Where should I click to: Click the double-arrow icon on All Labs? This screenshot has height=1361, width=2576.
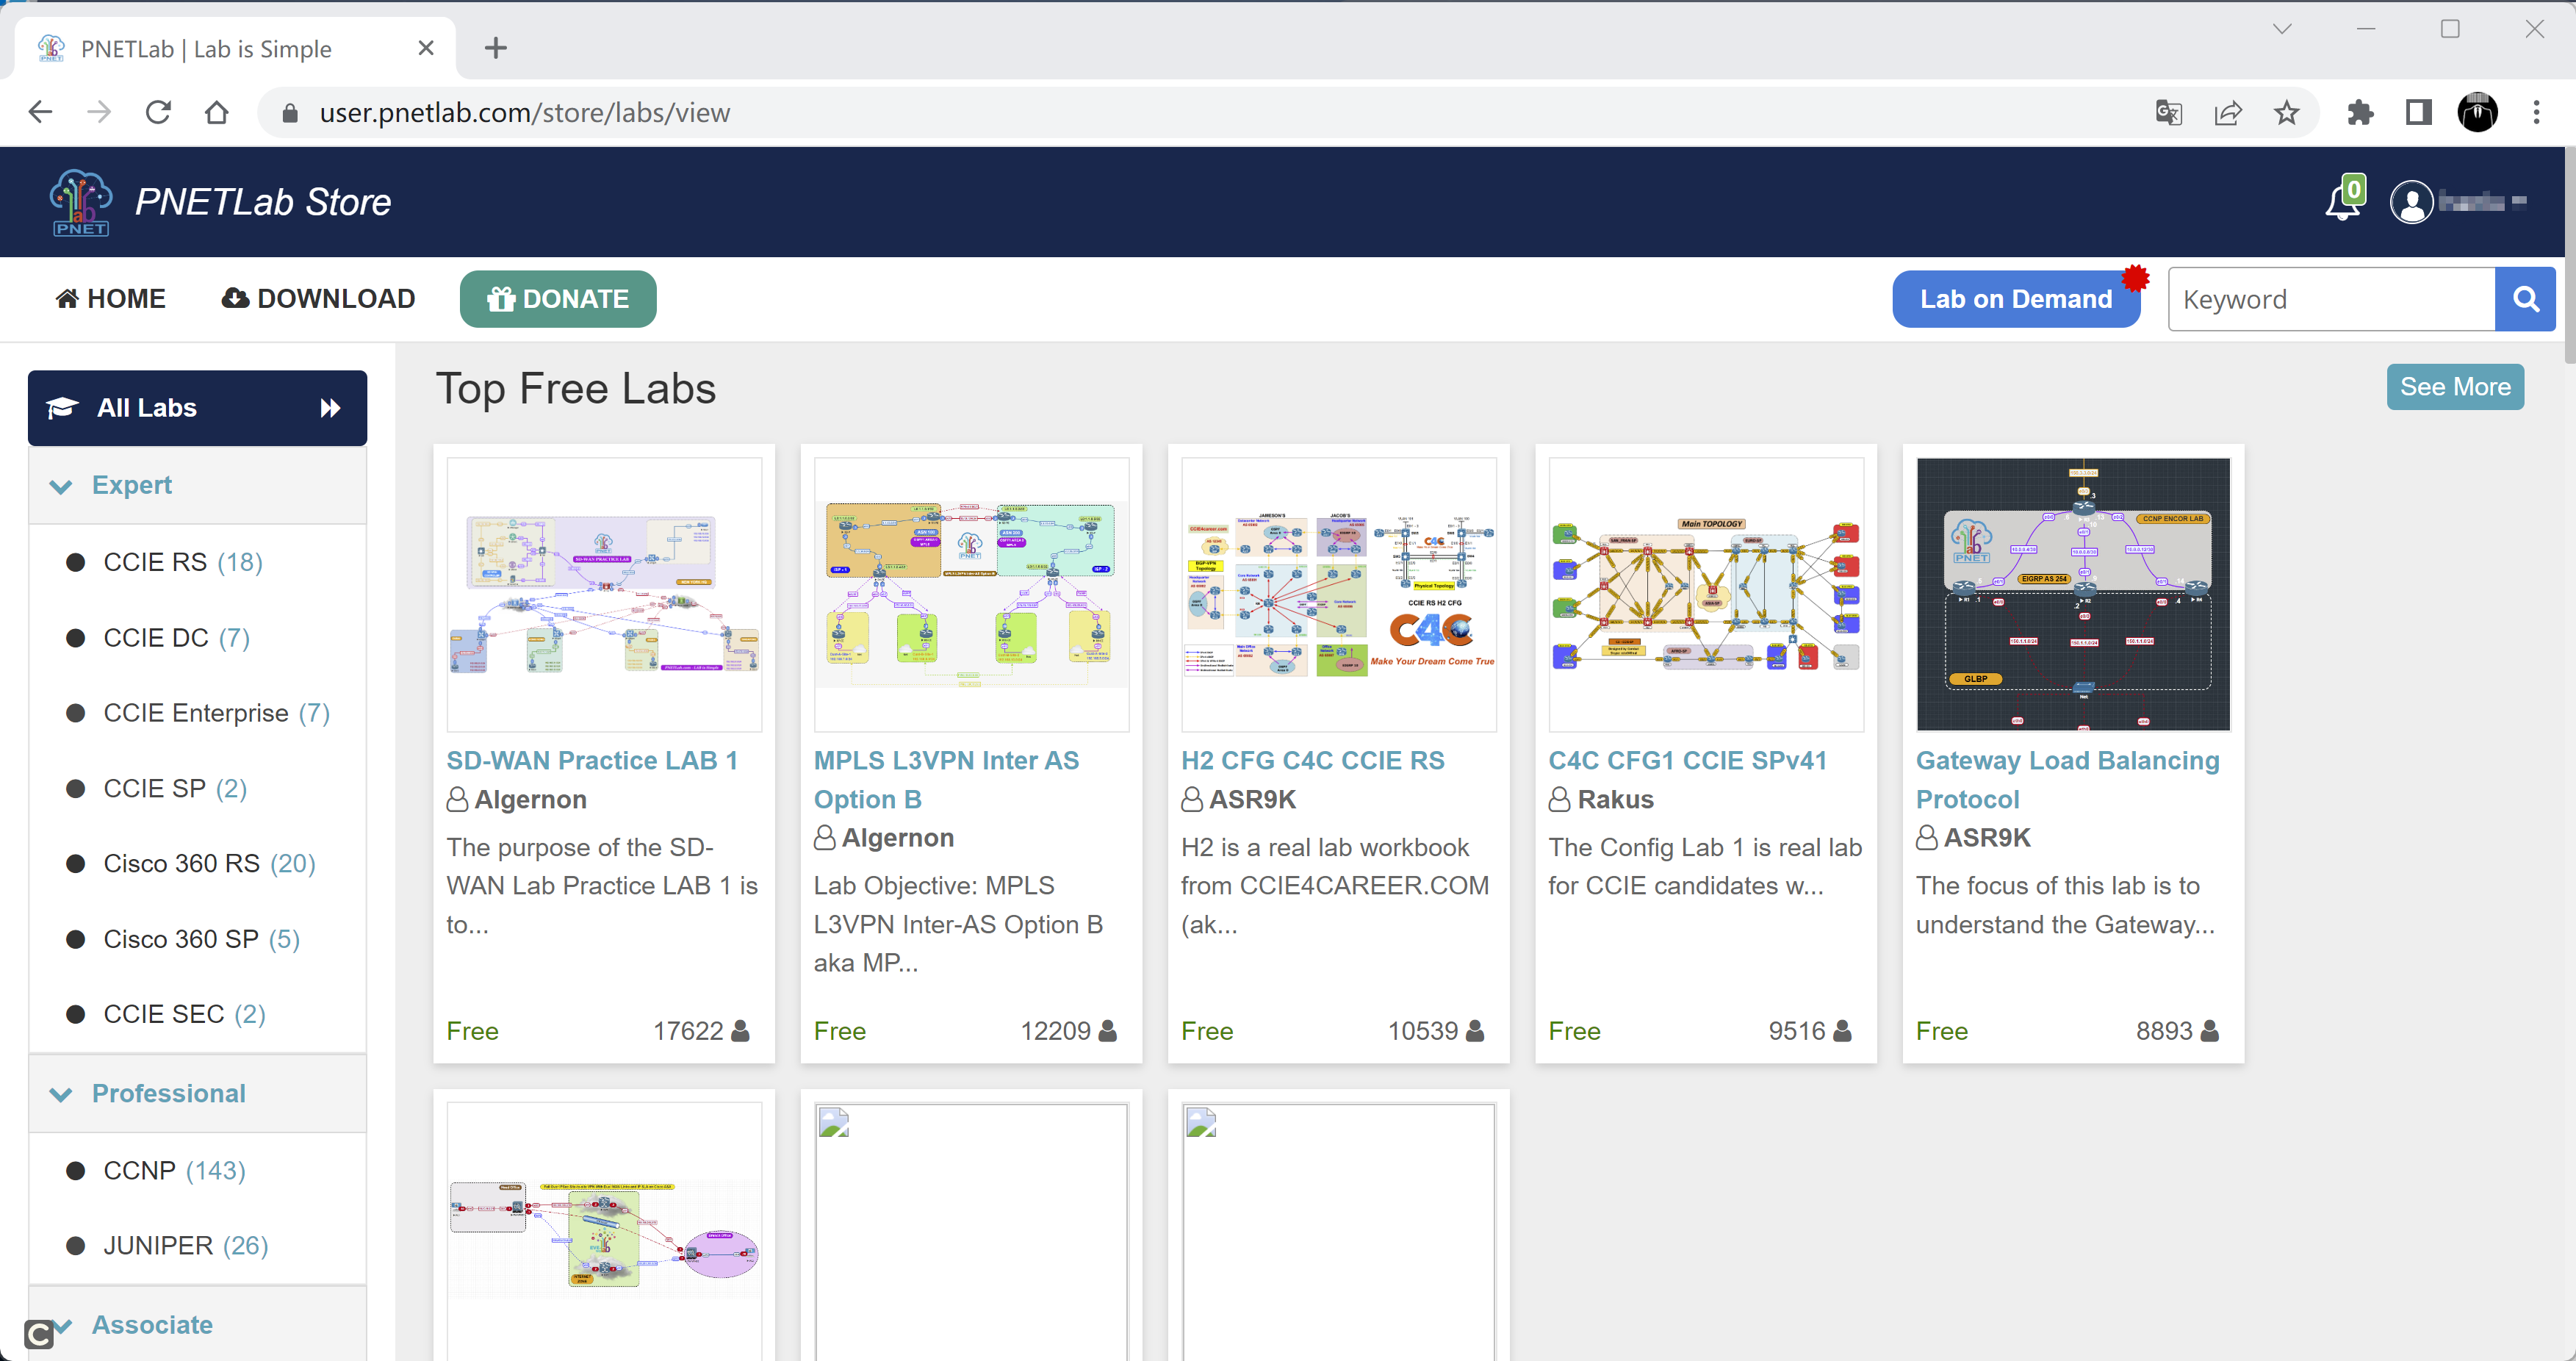(330, 408)
